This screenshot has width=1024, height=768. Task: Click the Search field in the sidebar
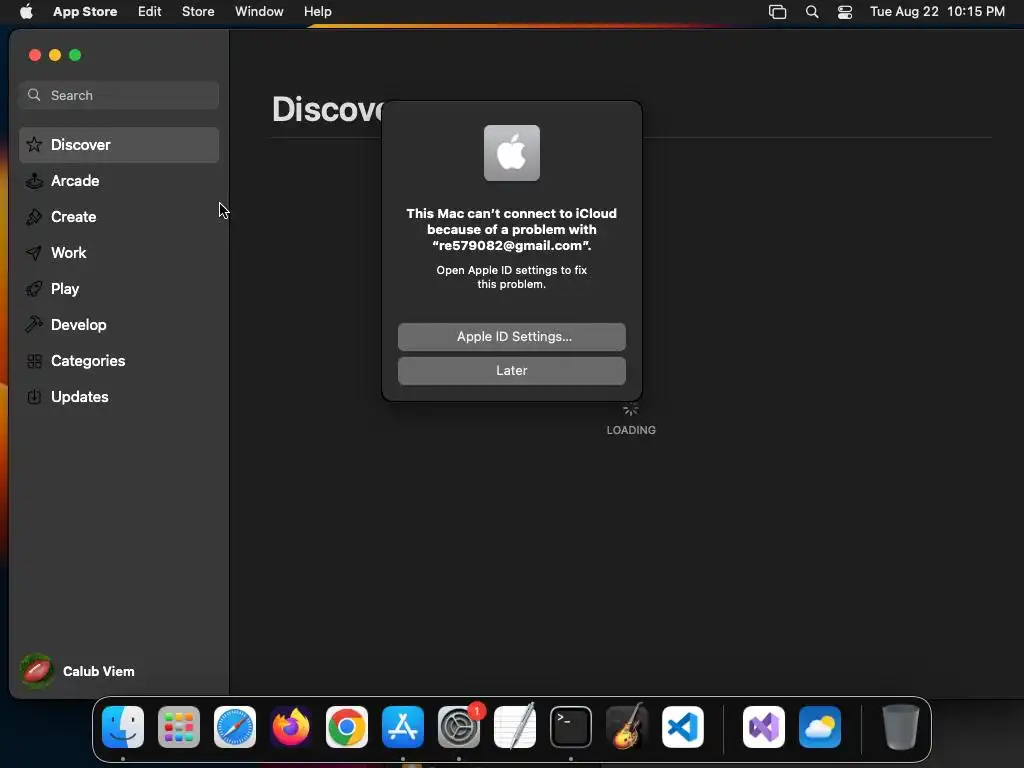(119, 95)
